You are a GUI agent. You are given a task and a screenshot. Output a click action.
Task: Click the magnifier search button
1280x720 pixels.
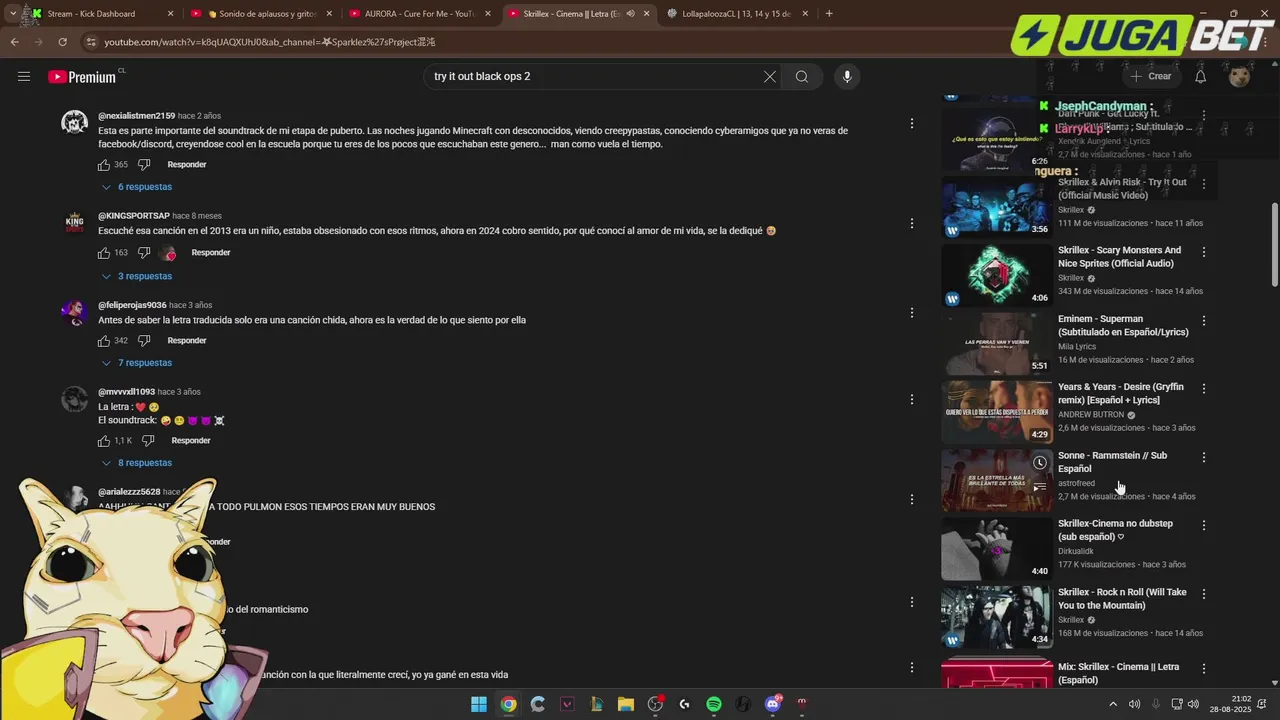tap(802, 77)
